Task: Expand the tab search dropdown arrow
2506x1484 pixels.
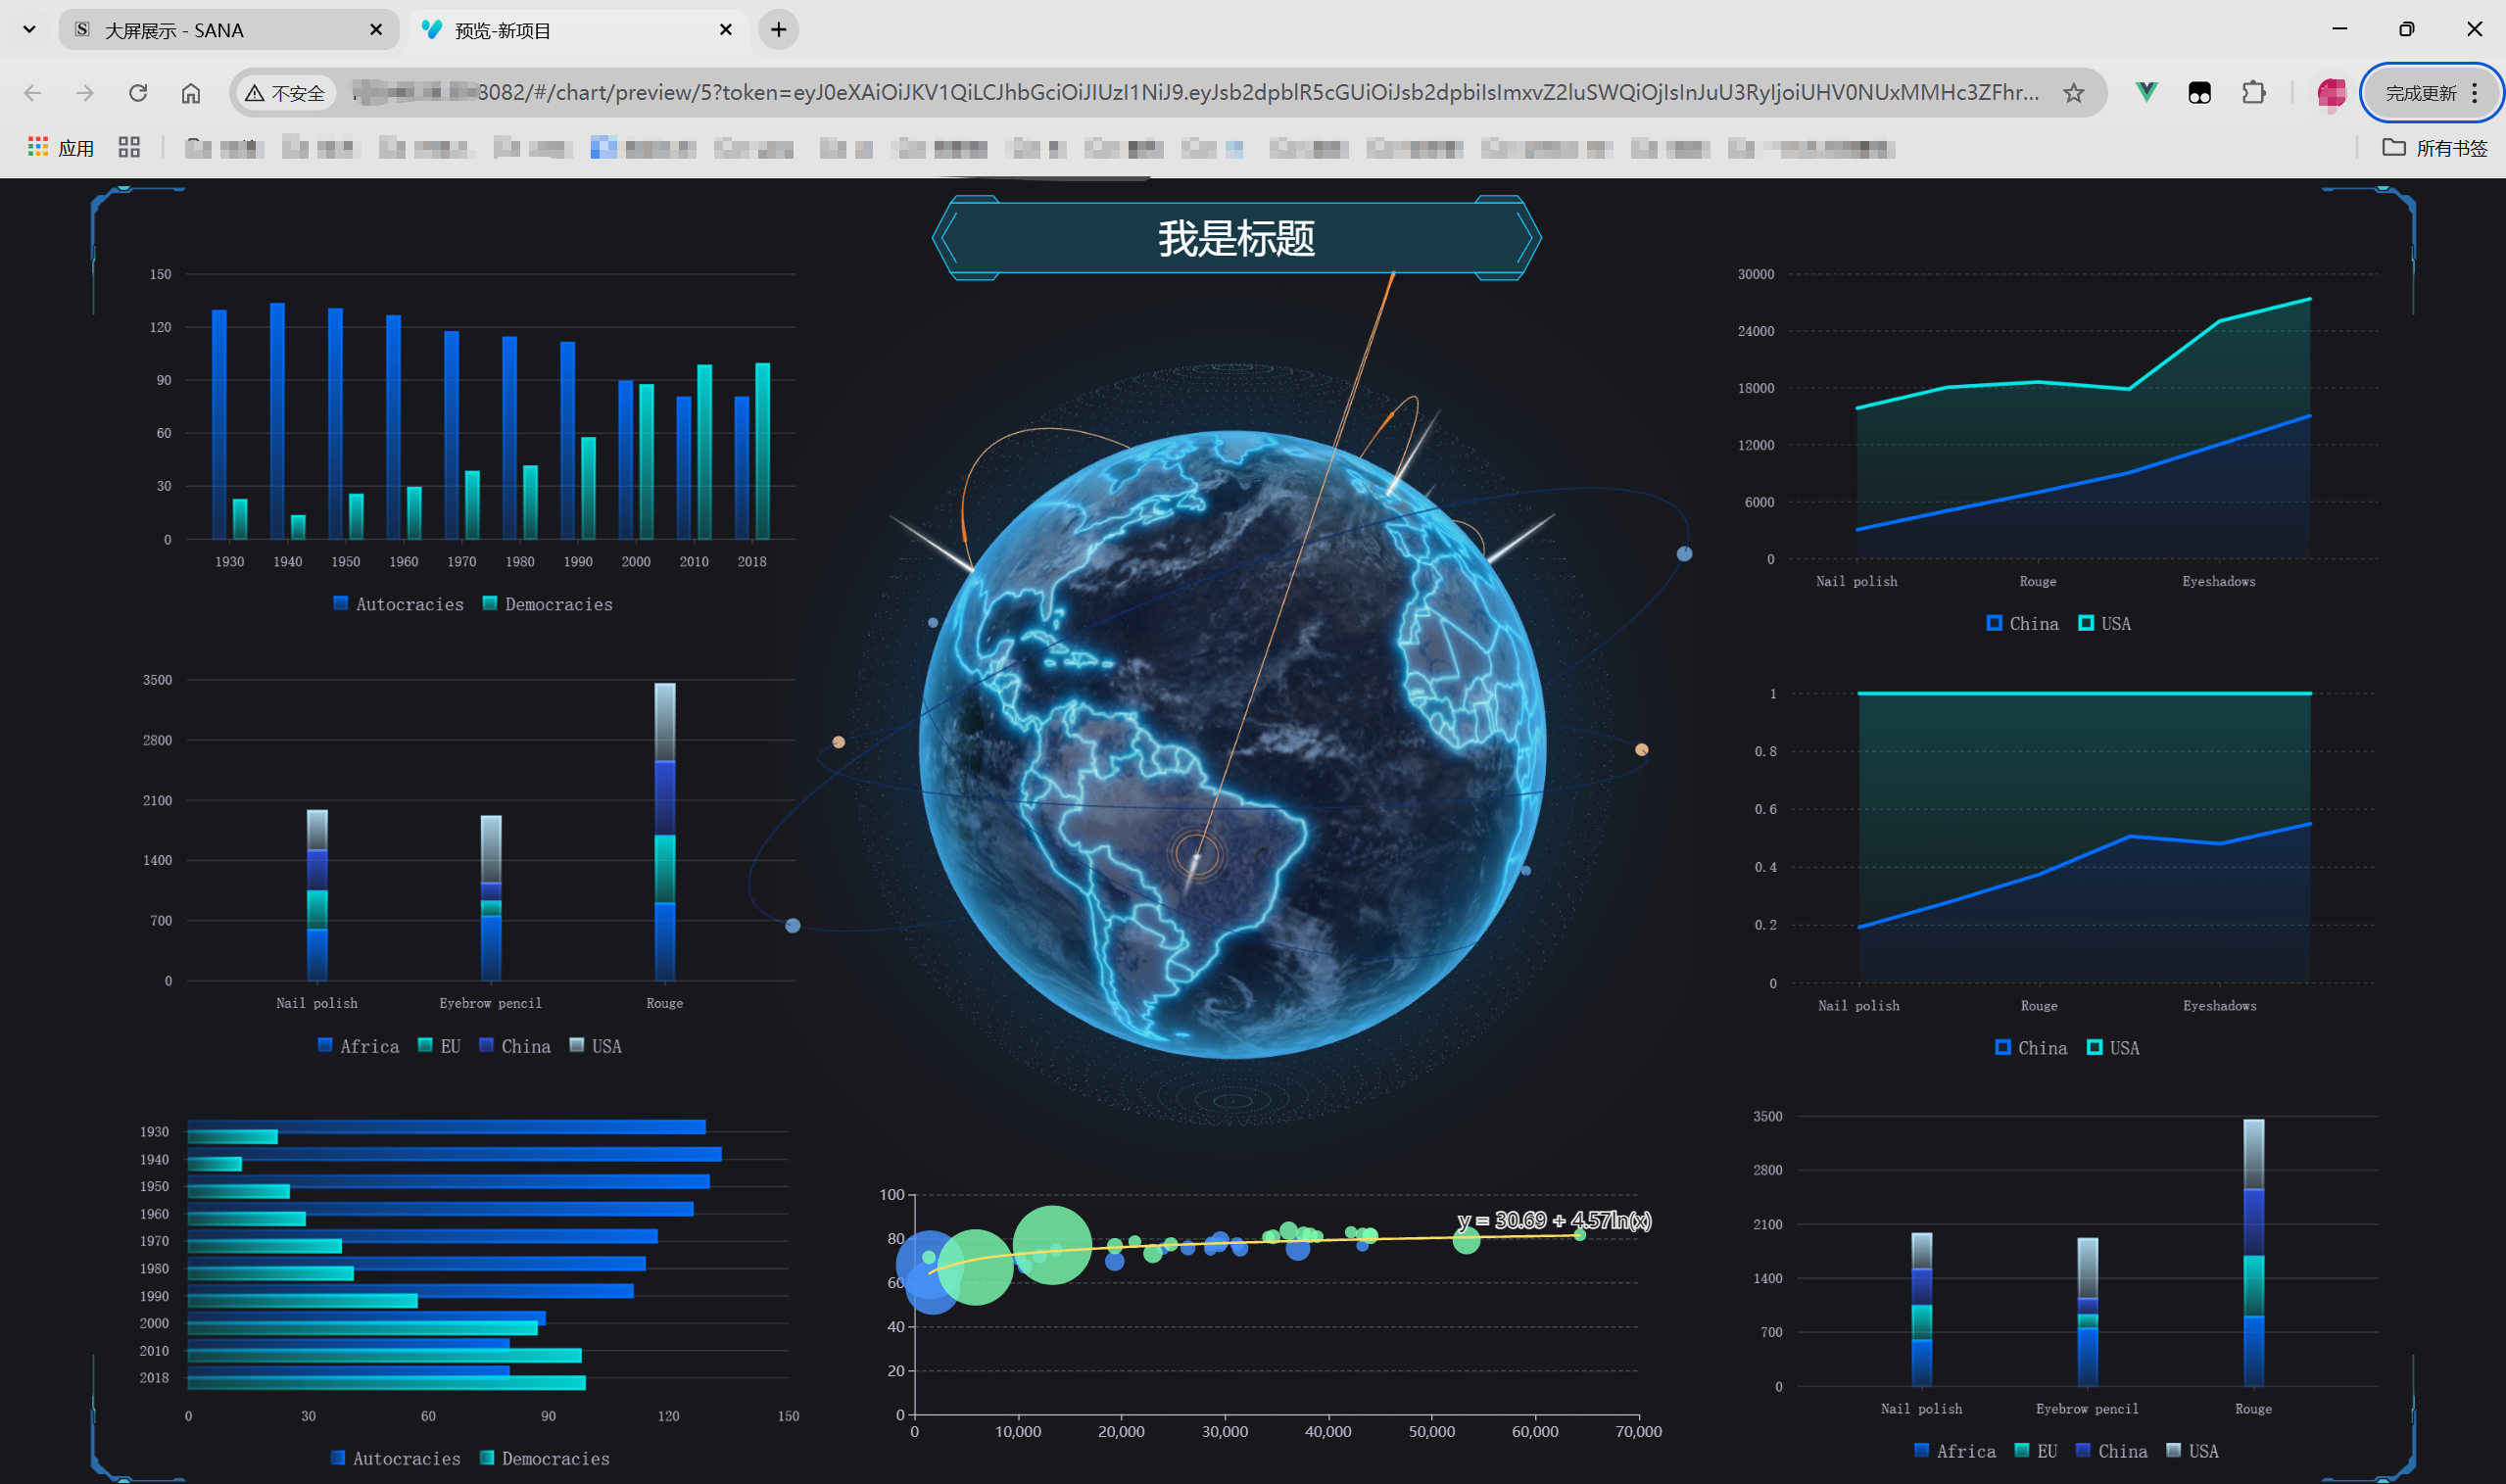Action: (x=29, y=30)
